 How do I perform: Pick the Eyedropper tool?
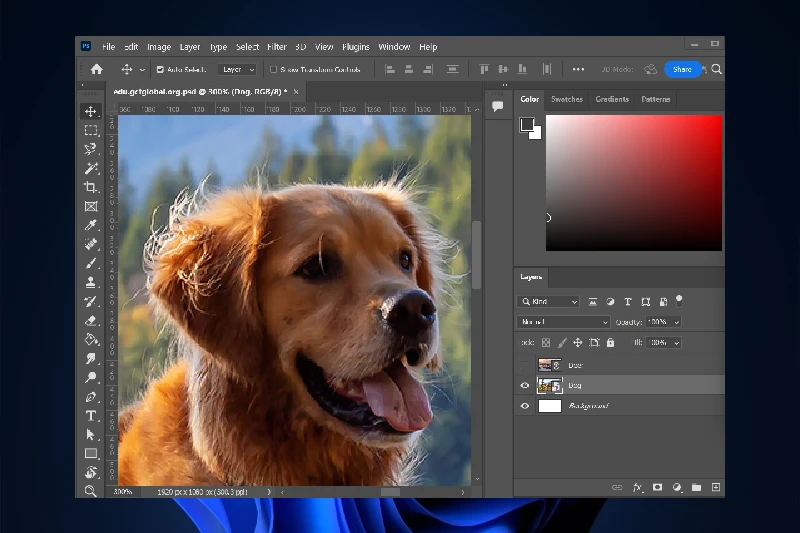[x=91, y=225]
